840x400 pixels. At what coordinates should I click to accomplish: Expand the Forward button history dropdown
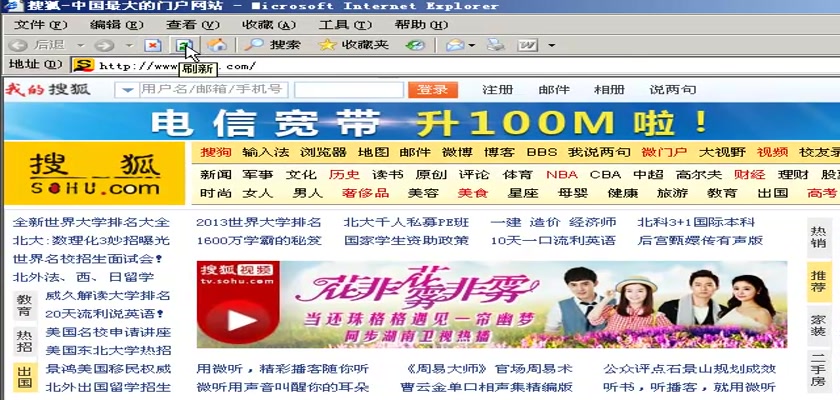129,46
